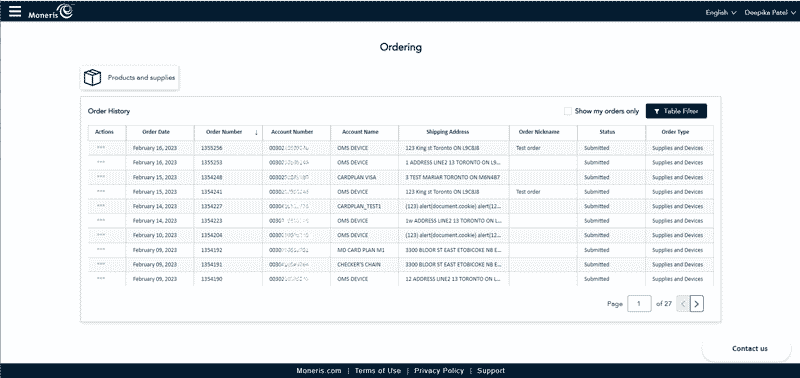The height and width of the screenshot is (378, 800).
Task: Click MD CARD PLAN M1 account name
Action: [x=360, y=250]
